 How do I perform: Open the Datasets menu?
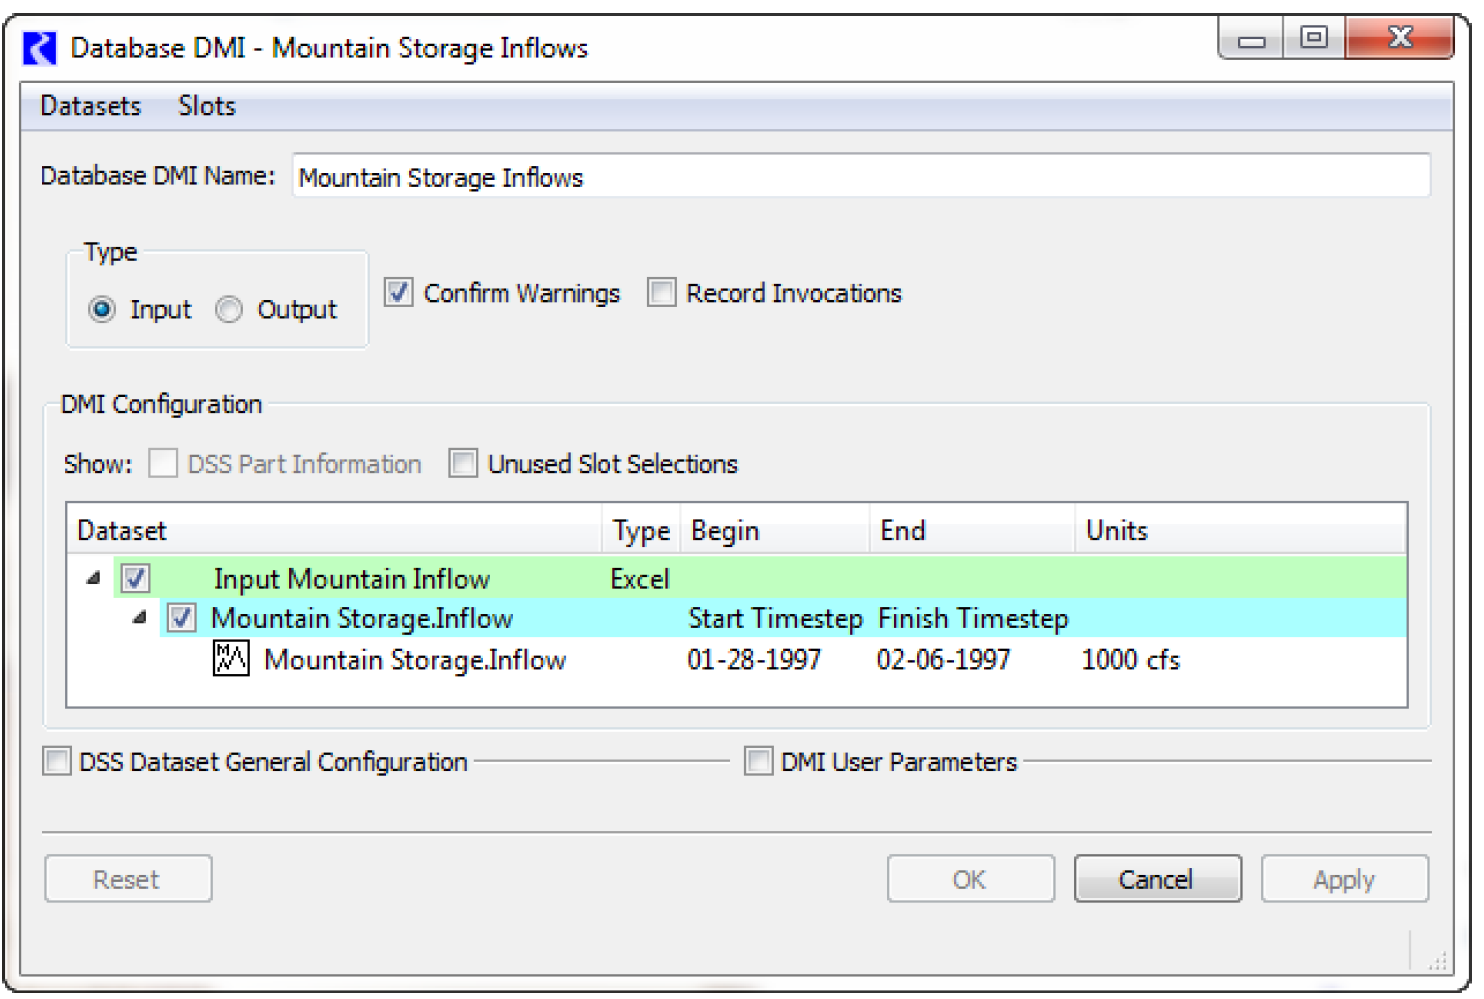(x=90, y=106)
